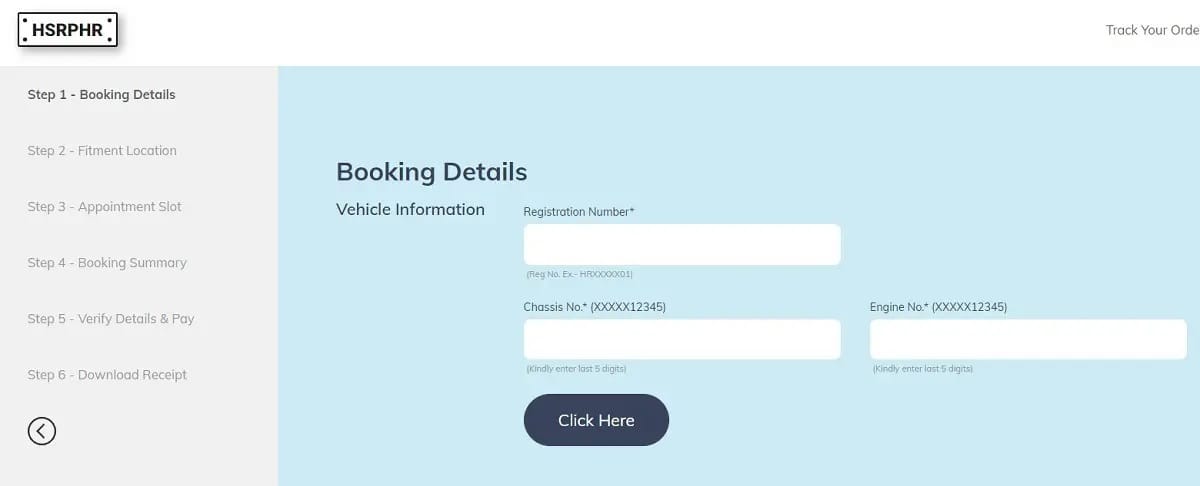Select Step 1 - Booking Details

101,95
